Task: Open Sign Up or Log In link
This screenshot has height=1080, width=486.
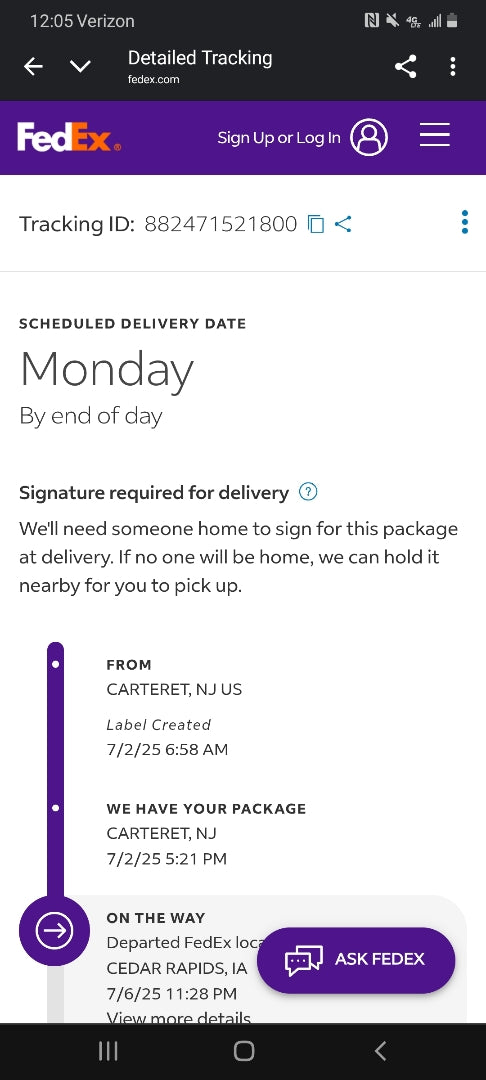Action: (279, 138)
